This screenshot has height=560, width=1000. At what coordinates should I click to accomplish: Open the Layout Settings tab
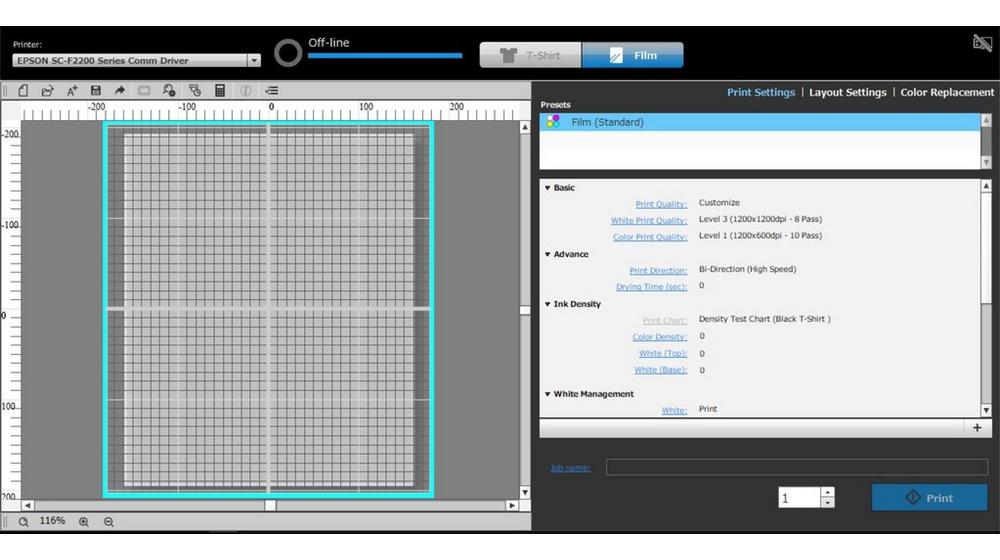click(847, 92)
